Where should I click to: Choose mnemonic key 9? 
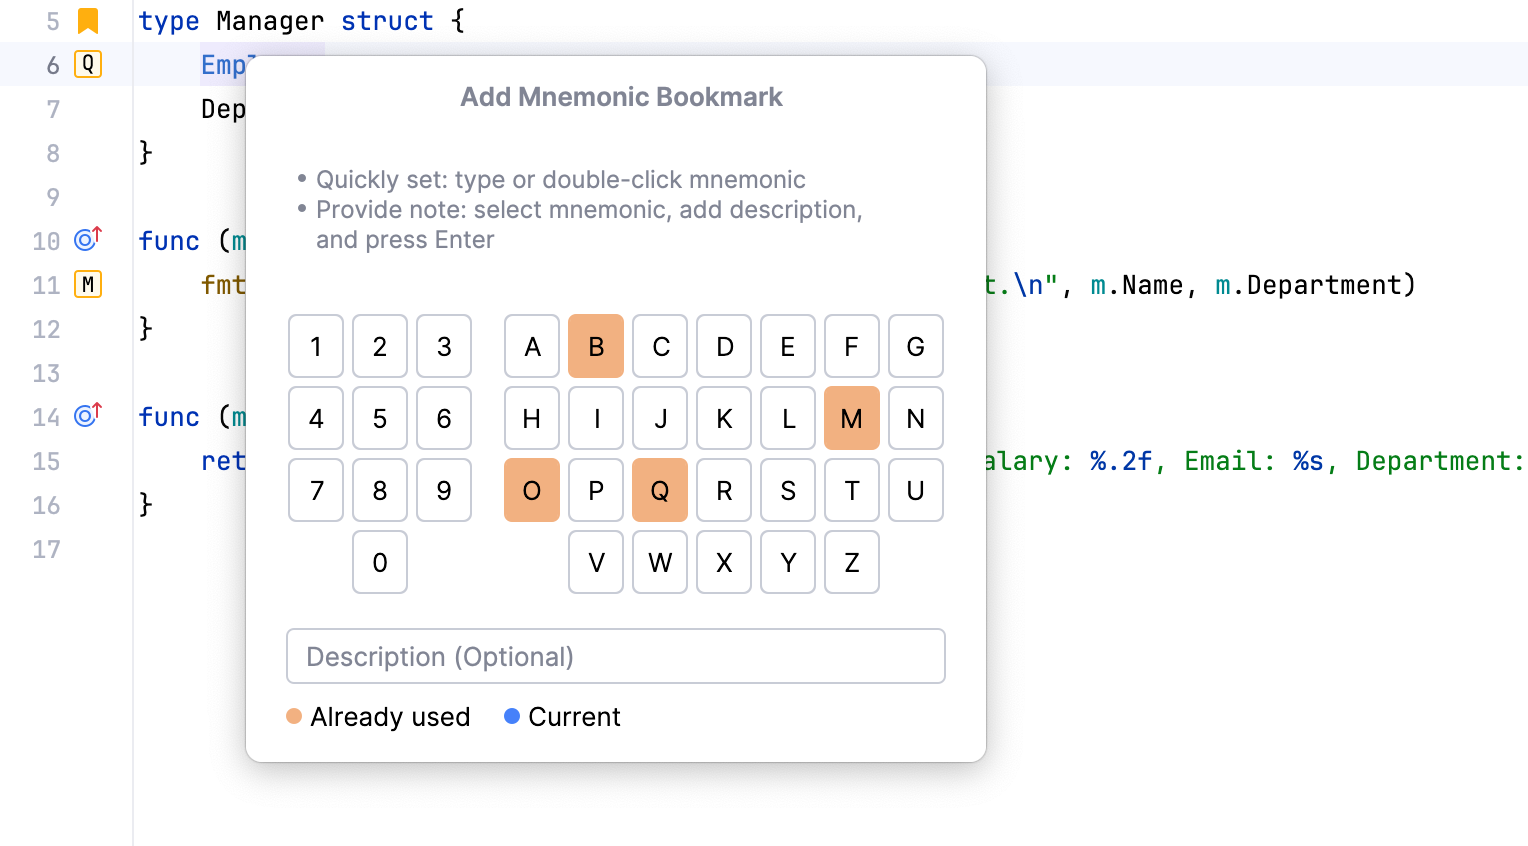pos(443,490)
